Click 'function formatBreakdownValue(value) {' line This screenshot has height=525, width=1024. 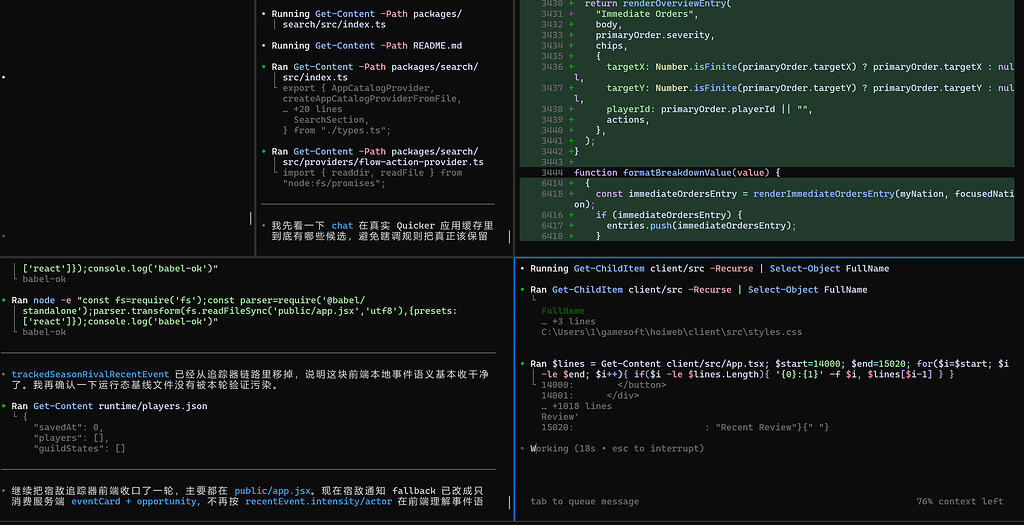click(677, 172)
